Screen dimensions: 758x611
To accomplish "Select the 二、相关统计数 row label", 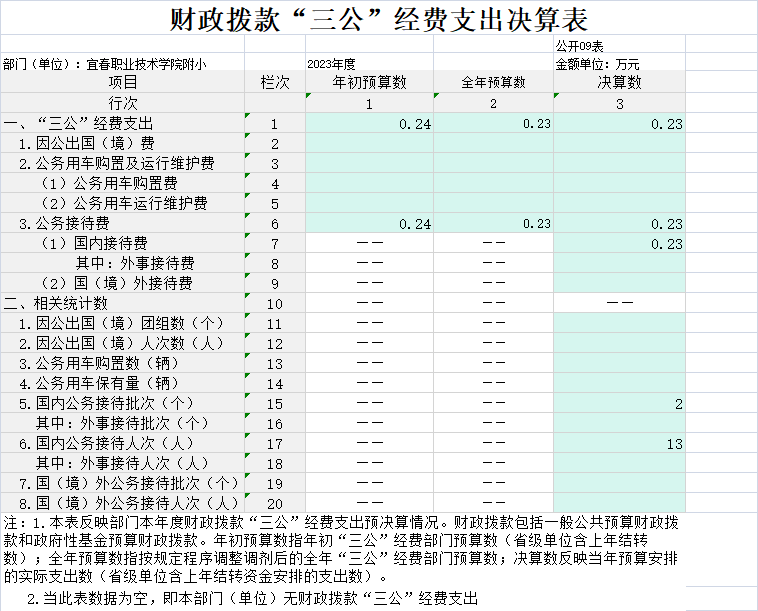I will pyautogui.click(x=56, y=304).
